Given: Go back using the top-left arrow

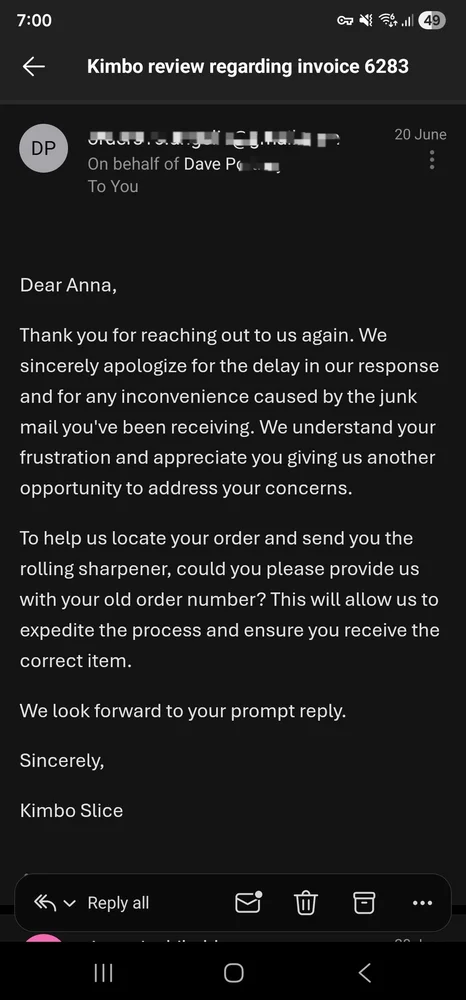Looking at the screenshot, I should click(x=34, y=66).
